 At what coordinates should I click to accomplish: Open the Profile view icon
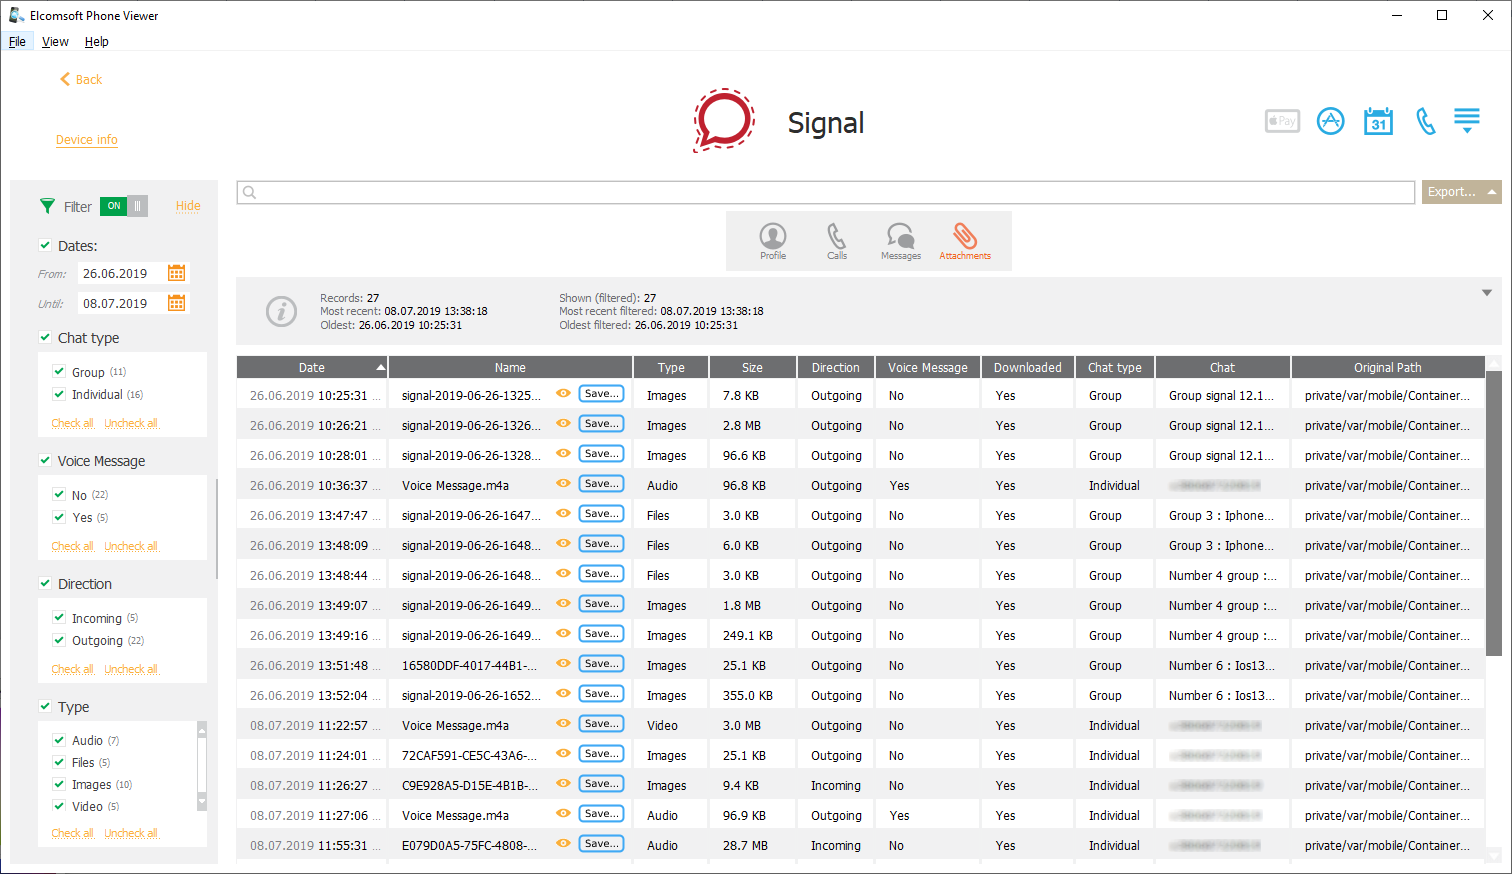772,239
